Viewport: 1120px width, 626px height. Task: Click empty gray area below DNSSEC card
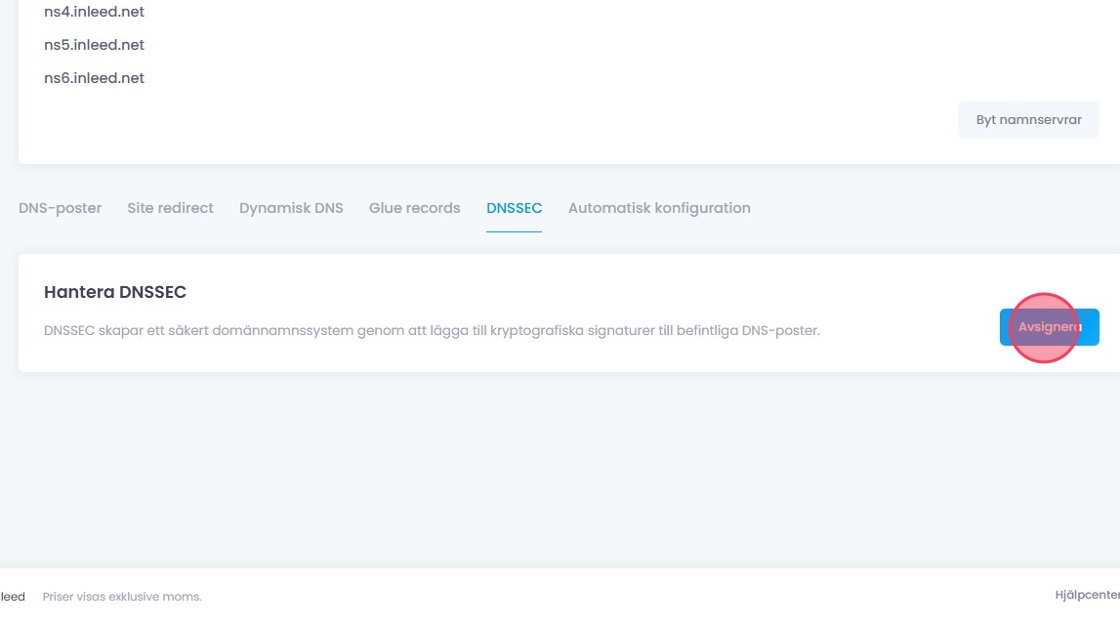click(x=560, y=470)
